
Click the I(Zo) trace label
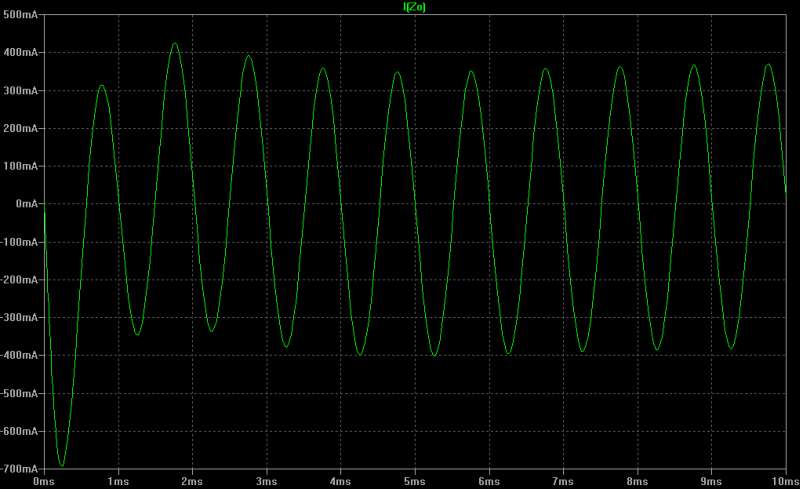coord(414,7)
